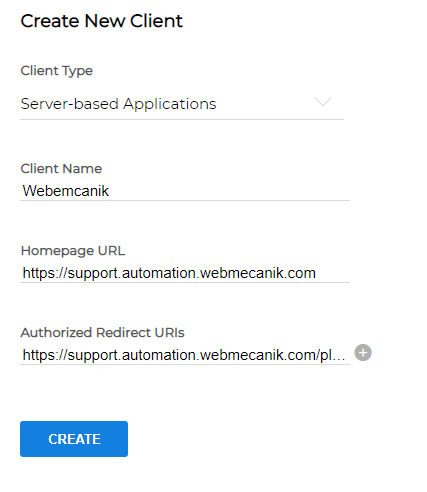Screen dimensions: 427x492
Task: Click the word Applications in Client Type selector
Action: [170, 104]
